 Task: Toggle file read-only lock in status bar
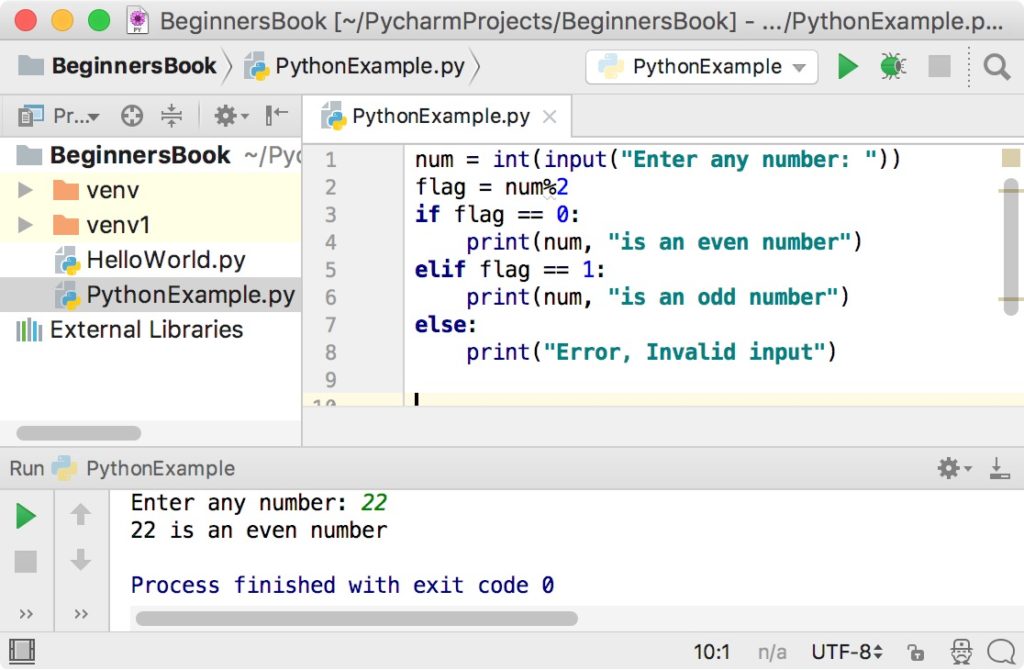[918, 652]
